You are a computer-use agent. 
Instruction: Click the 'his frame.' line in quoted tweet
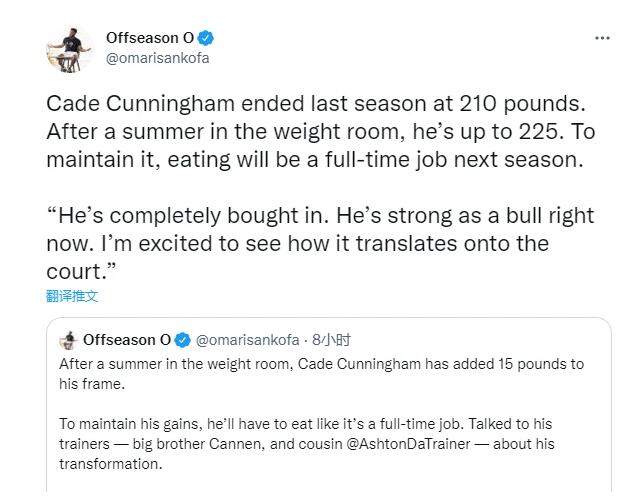point(91,383)
